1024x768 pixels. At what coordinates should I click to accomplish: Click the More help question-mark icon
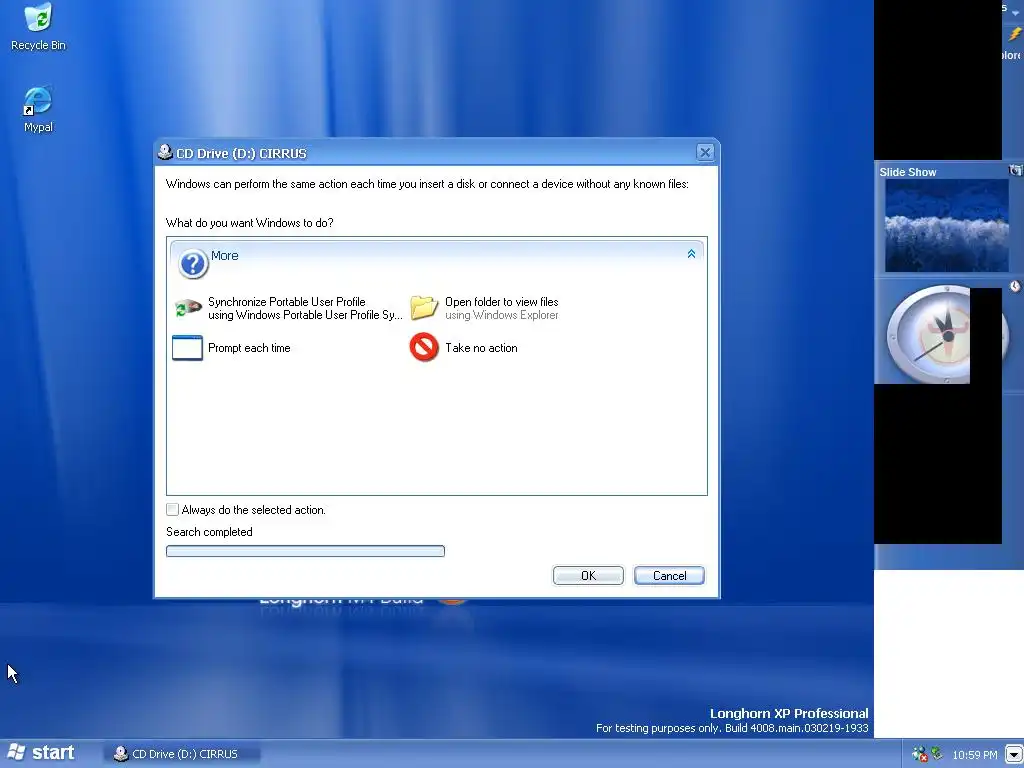[193, 263]
